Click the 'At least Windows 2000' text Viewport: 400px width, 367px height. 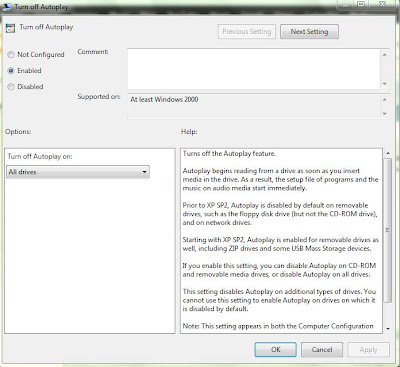click(164, 99)
